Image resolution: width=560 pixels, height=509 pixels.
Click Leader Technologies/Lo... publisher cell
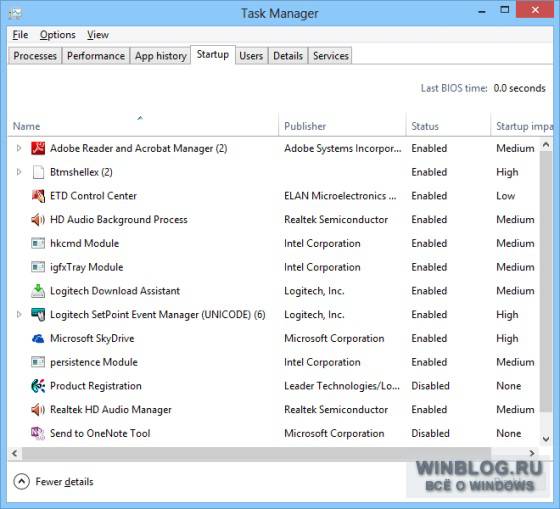(x=342, y=386)
